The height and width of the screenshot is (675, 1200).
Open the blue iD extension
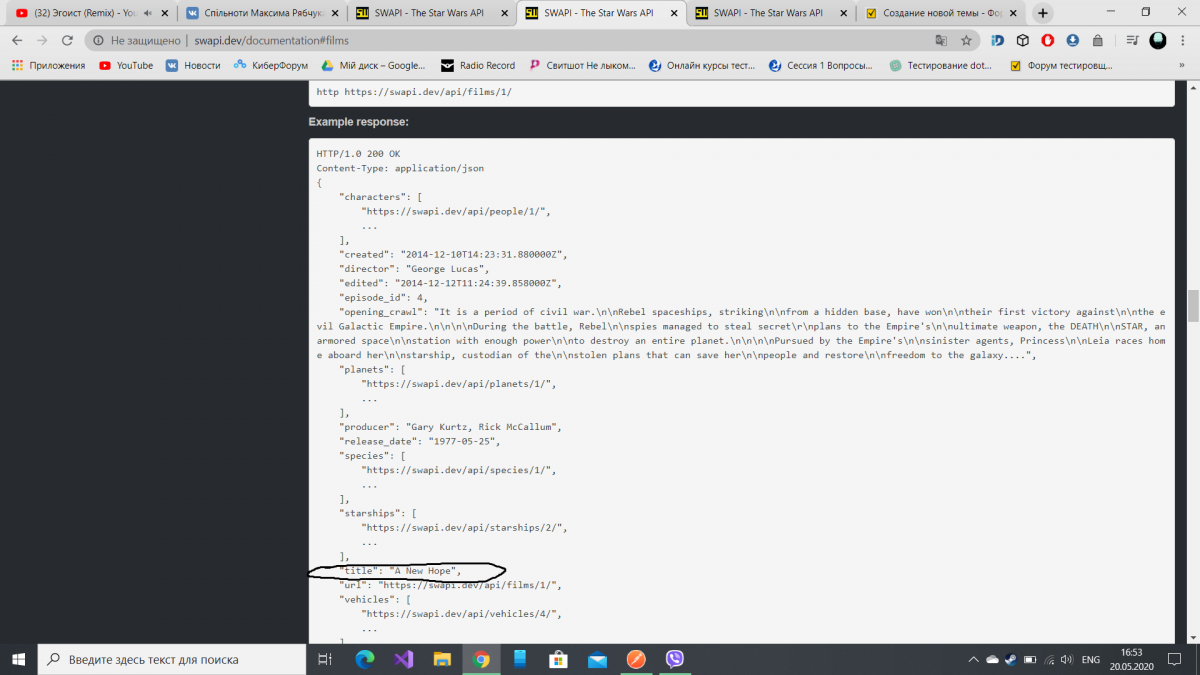point(998,40)
